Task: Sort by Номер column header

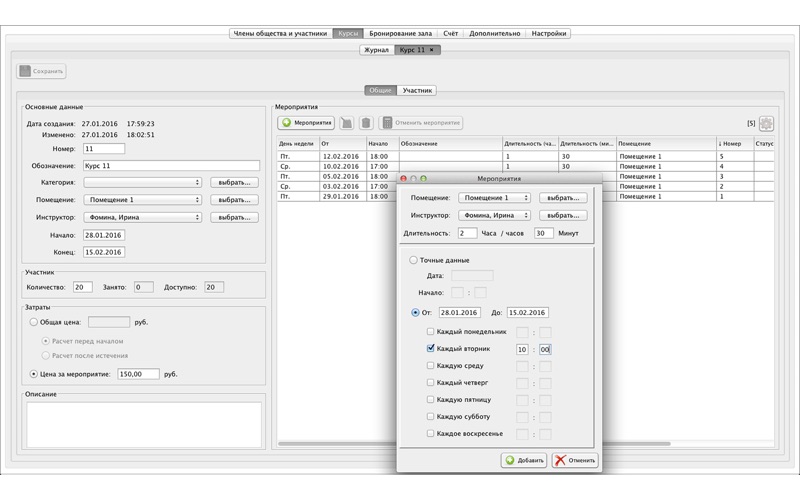Action: (x=735, y=144)
